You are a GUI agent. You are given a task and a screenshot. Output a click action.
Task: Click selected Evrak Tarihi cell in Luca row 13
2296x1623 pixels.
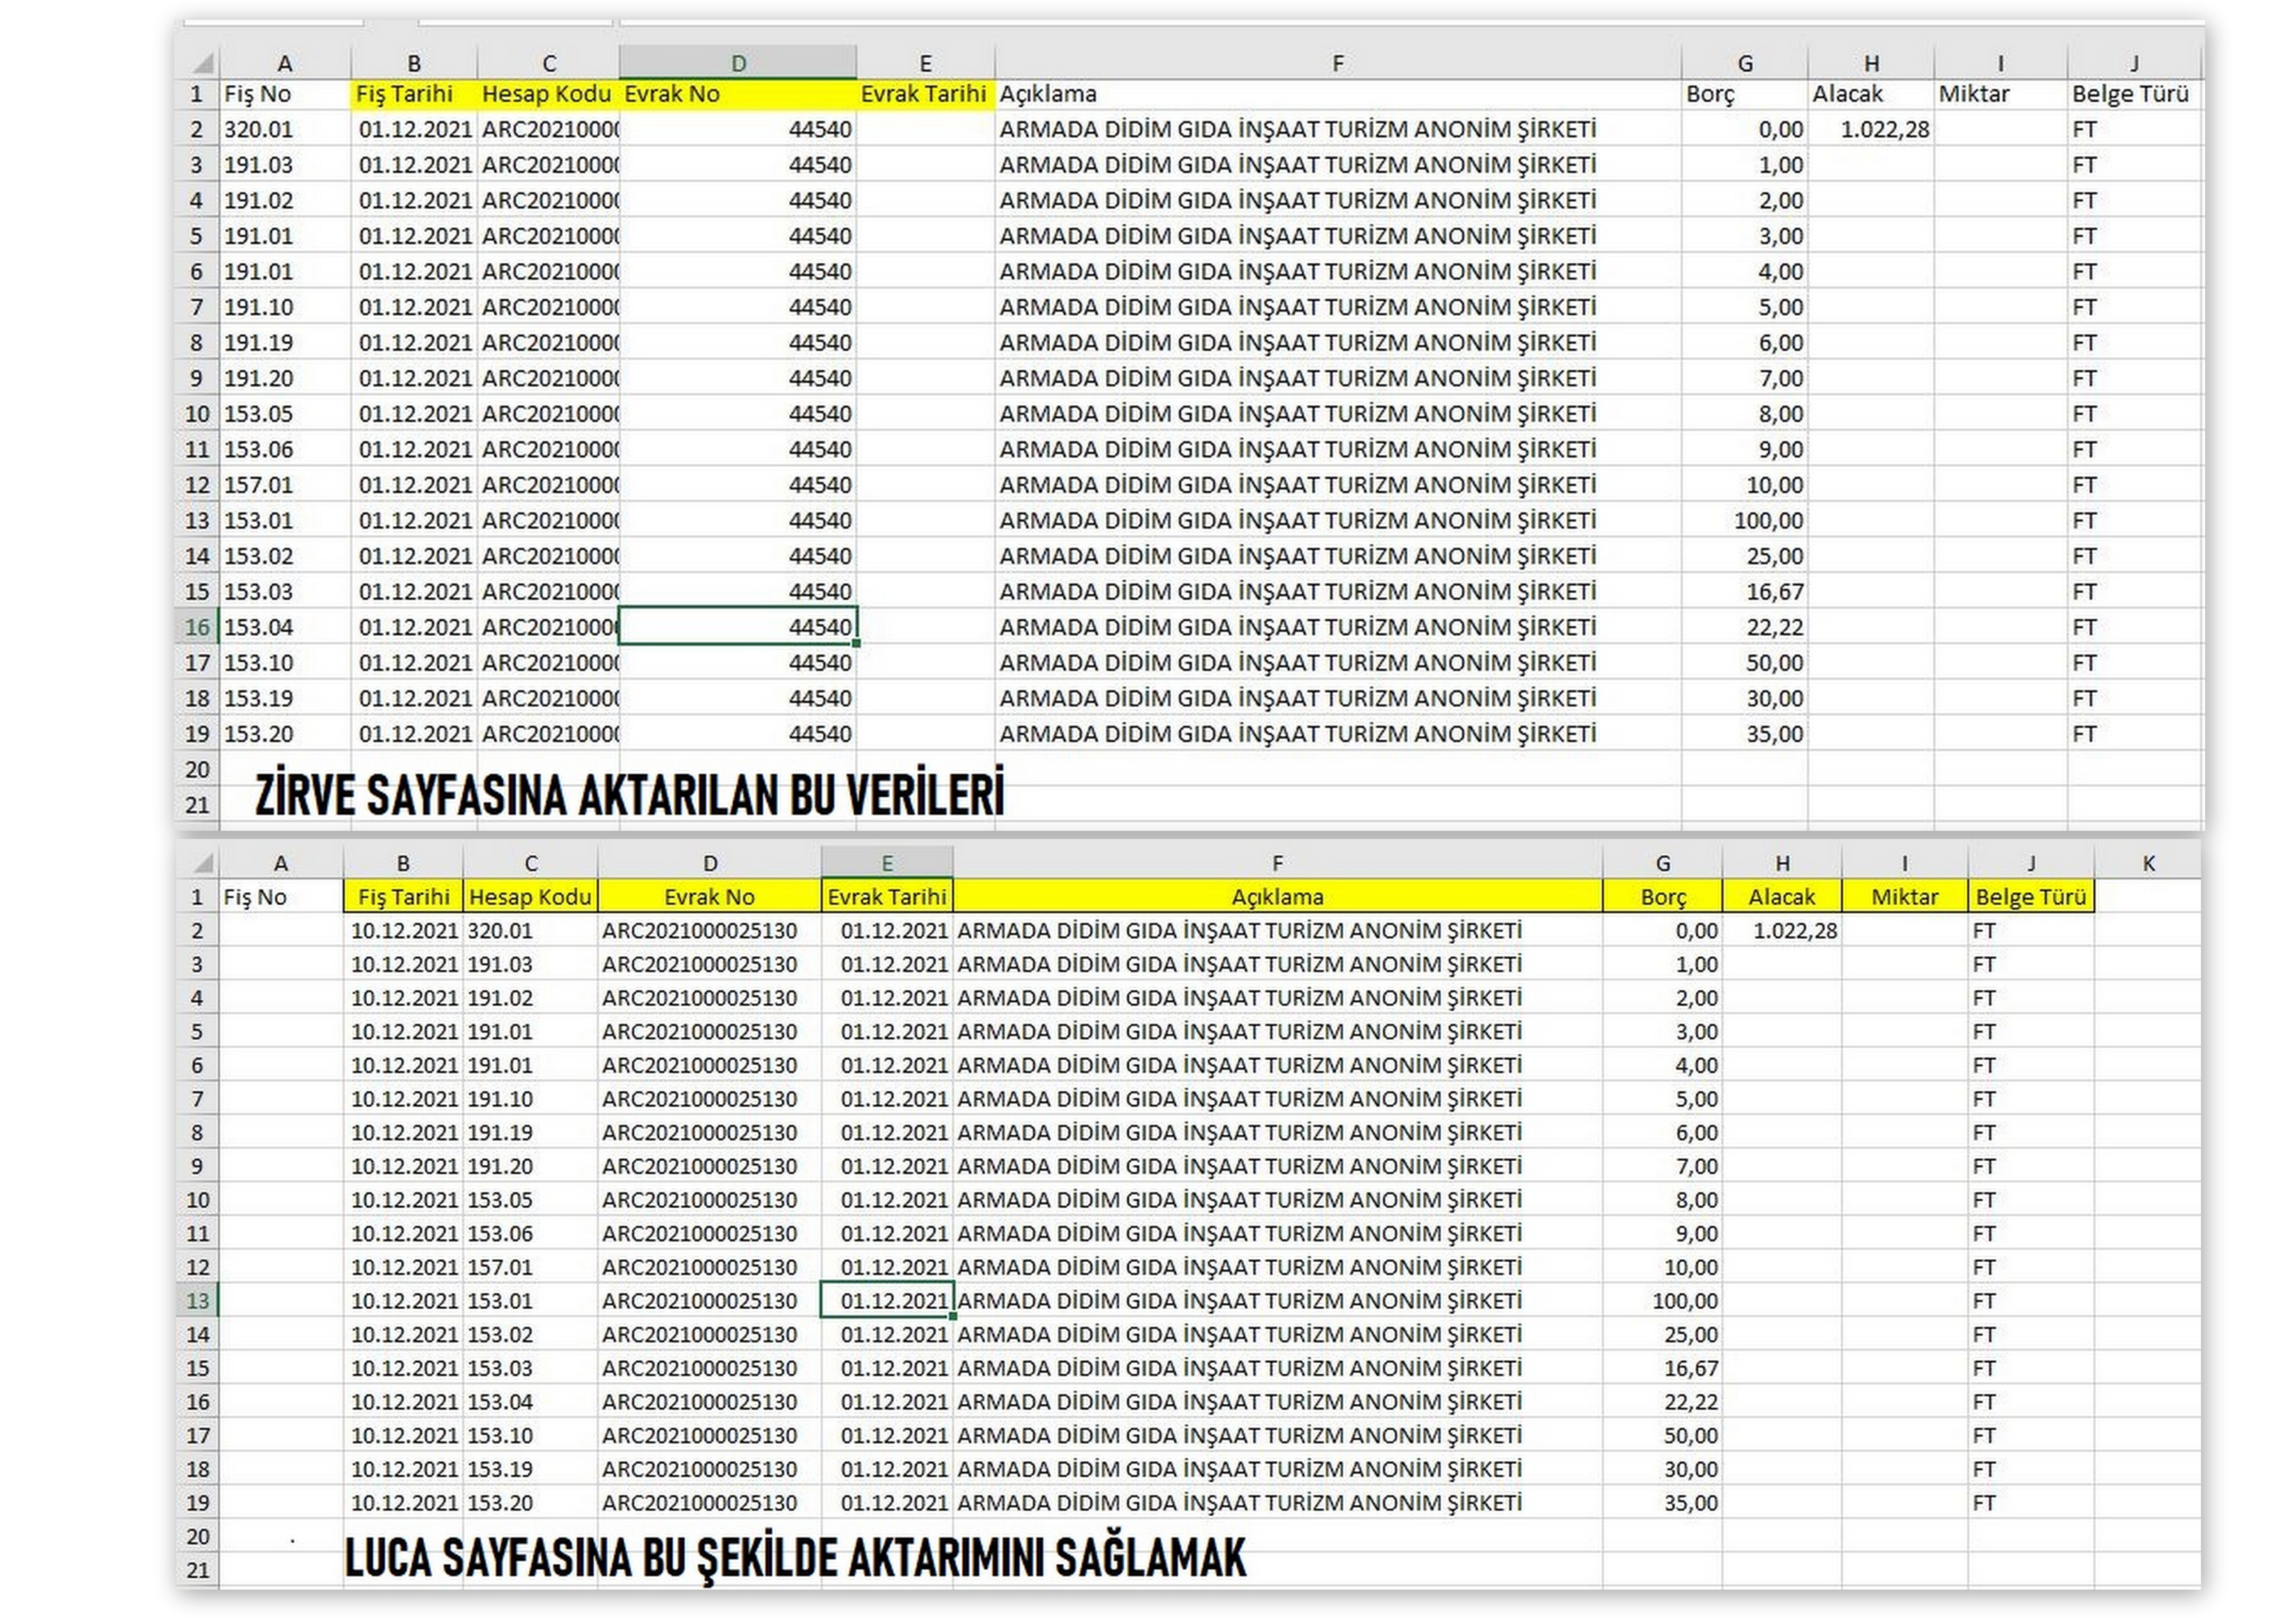pos(886,1301)
